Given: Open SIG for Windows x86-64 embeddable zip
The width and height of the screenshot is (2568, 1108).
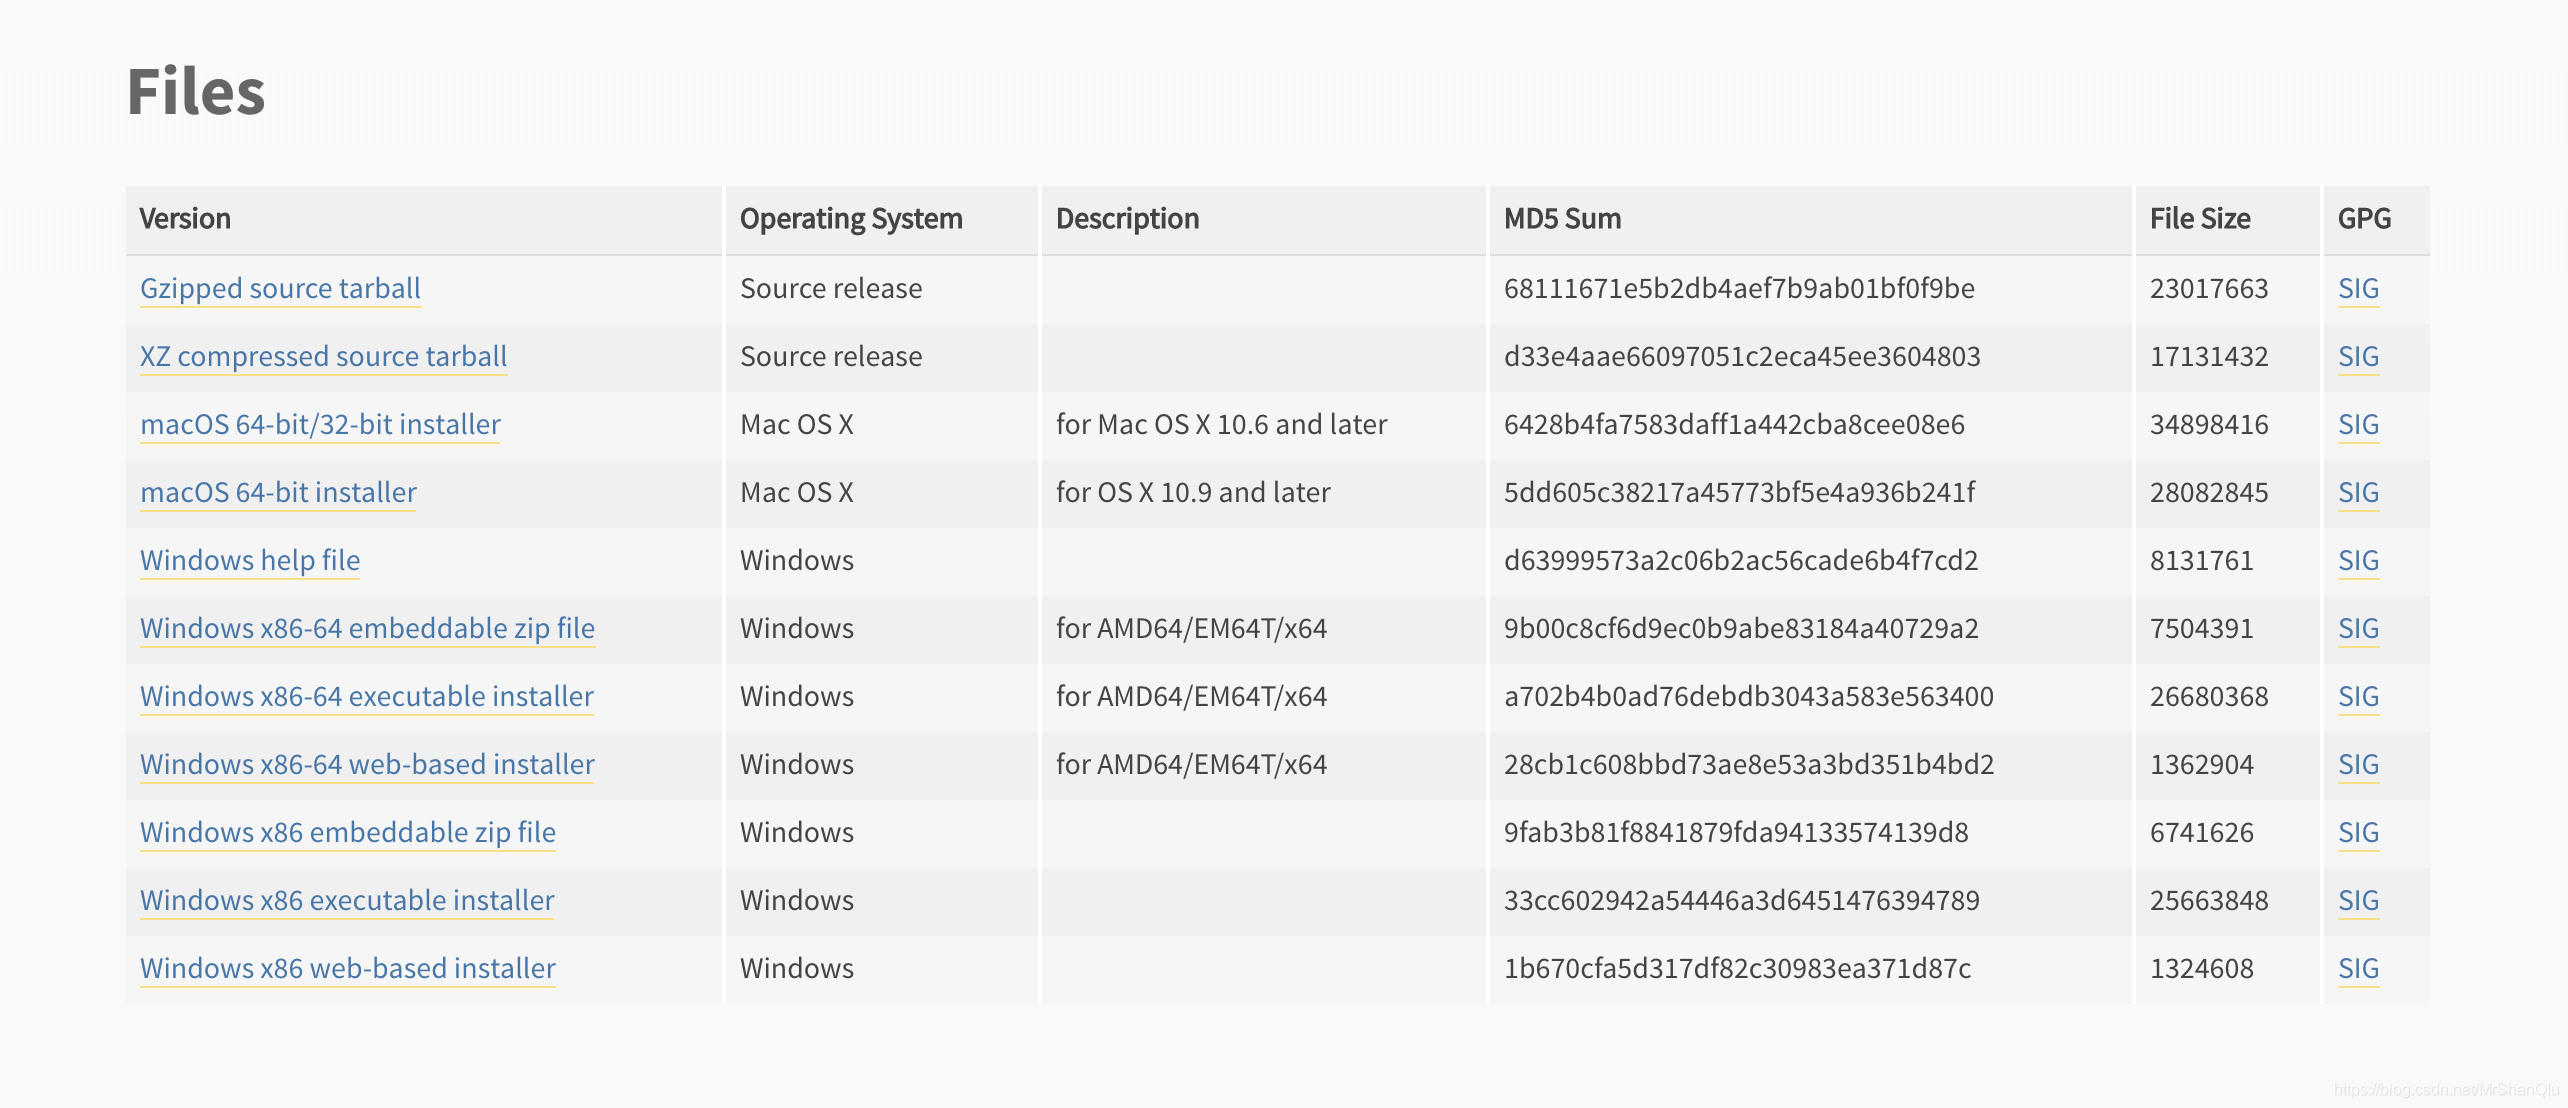Looking at the screenshot, I should click(x=2358, y=629).
